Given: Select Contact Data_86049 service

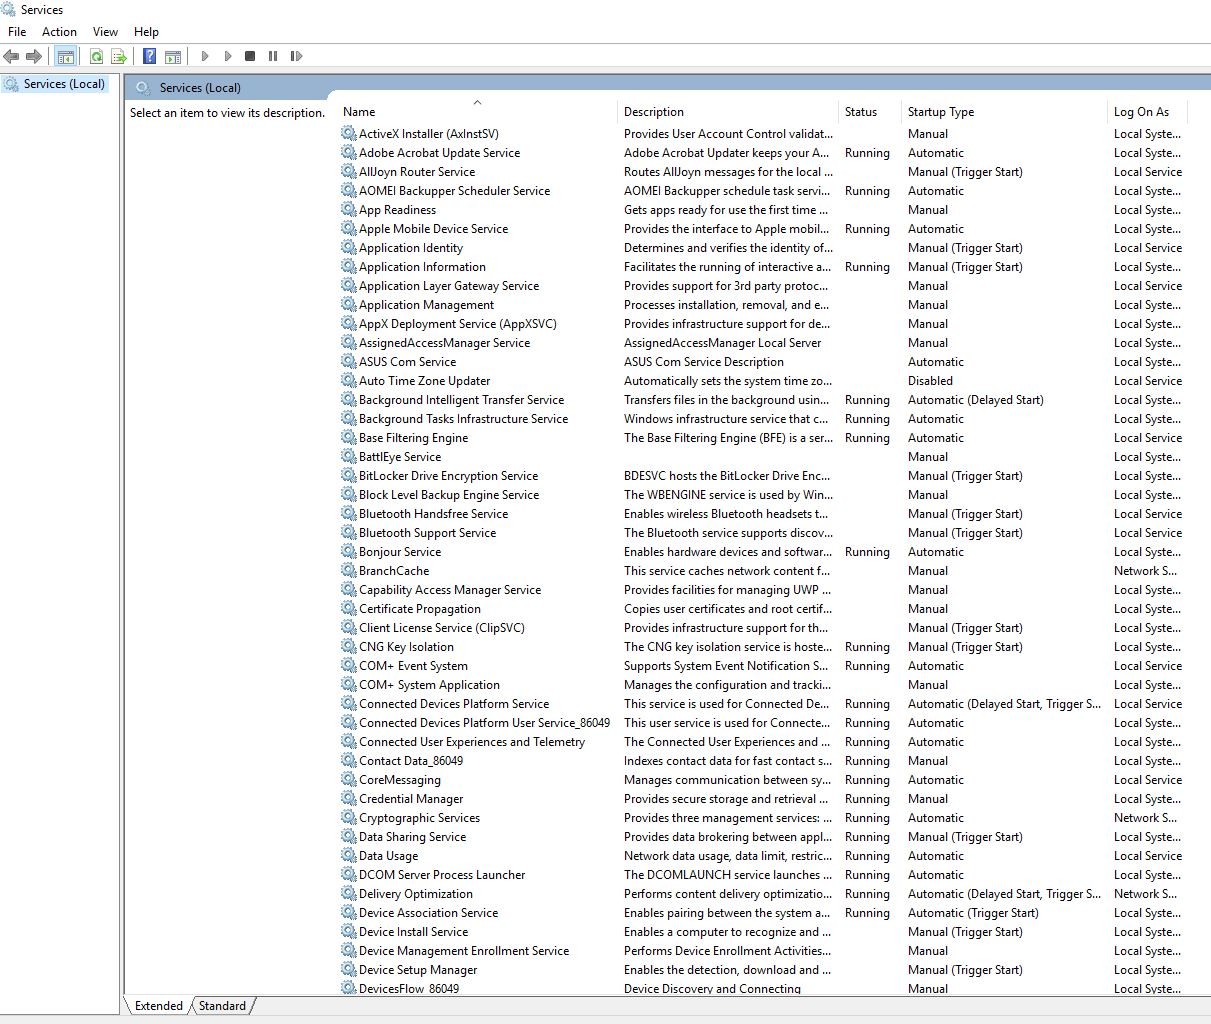Looking at the screenshot, I should pos(411,761).
